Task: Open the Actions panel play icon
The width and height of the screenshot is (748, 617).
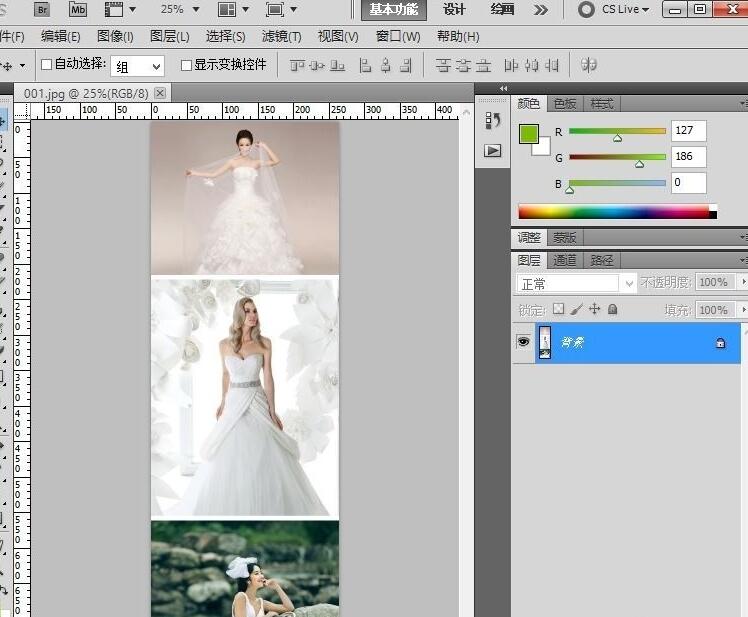Action: tap(492, 151)
